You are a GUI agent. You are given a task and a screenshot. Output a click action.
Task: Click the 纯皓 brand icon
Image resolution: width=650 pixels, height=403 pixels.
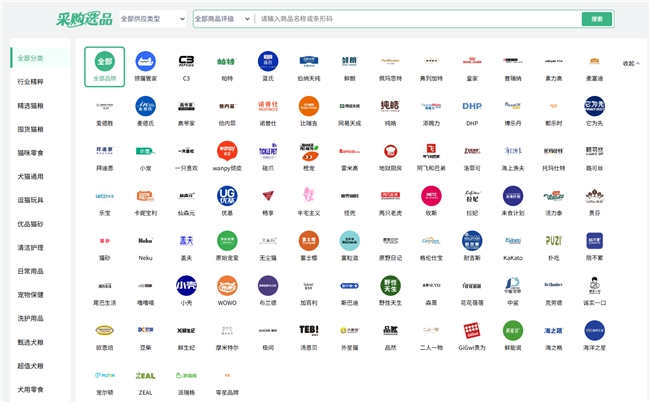click(x=390, y=106)
